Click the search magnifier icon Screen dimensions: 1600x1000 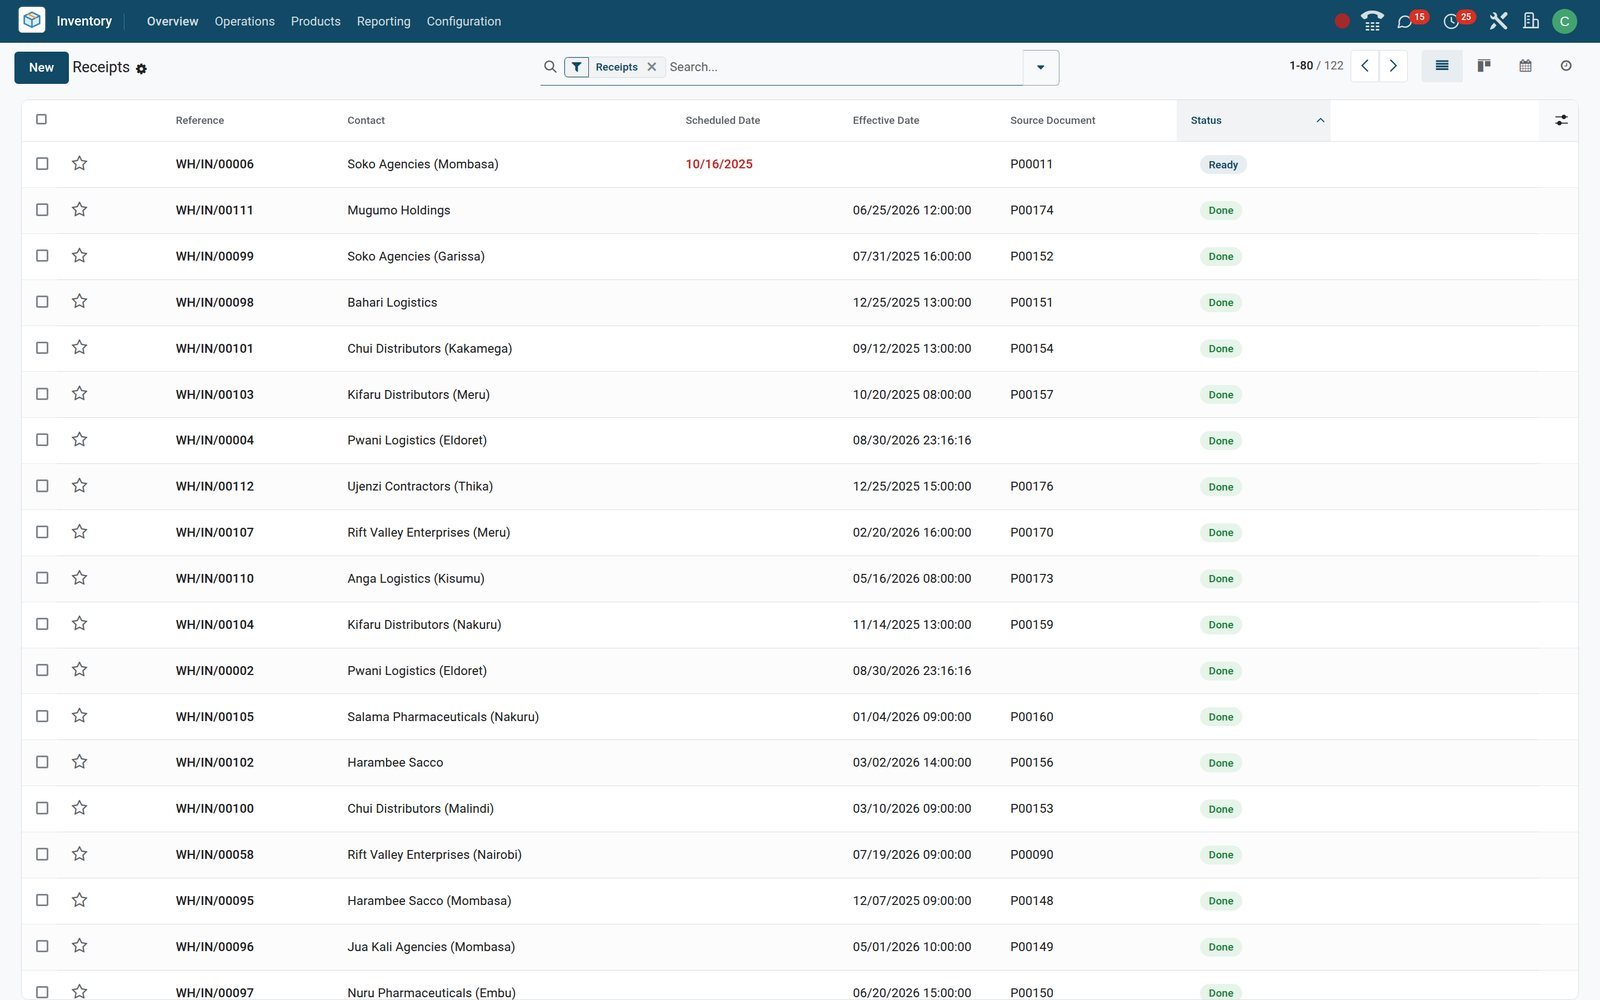pyautogui.click(x=550, y=67)
